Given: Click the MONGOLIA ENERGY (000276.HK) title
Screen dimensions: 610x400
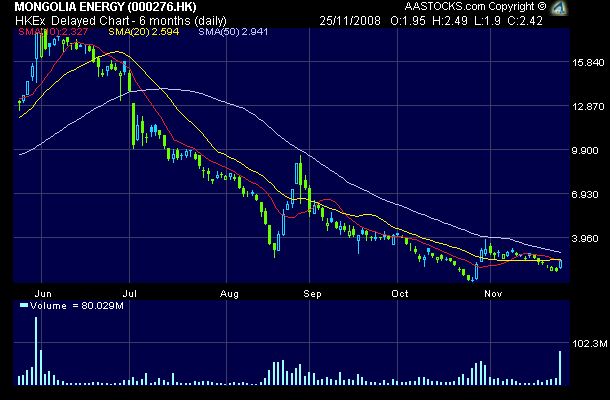Looking at the screenshot, I should click(x=105, y=7).
